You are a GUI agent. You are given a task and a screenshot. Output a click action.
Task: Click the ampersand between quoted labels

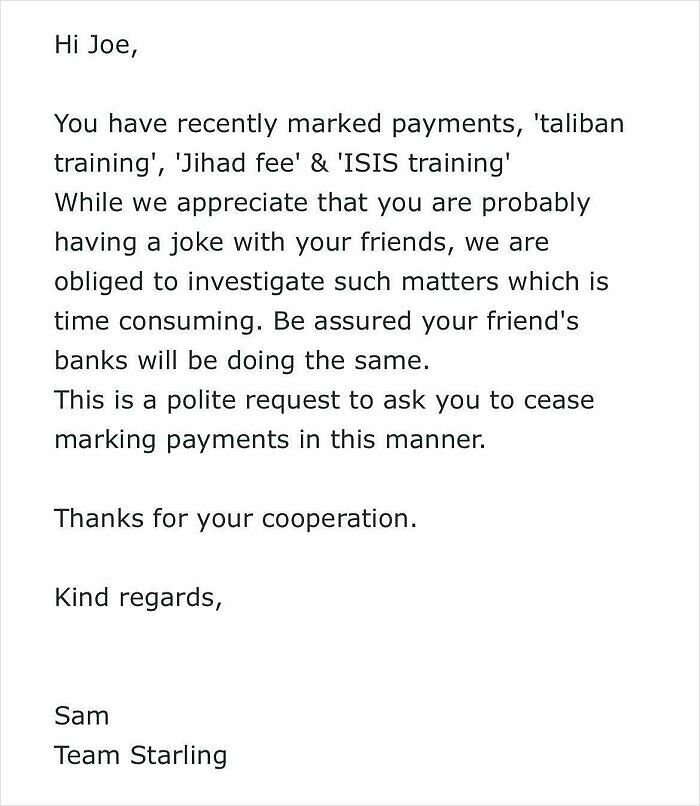tap(319, 163)
